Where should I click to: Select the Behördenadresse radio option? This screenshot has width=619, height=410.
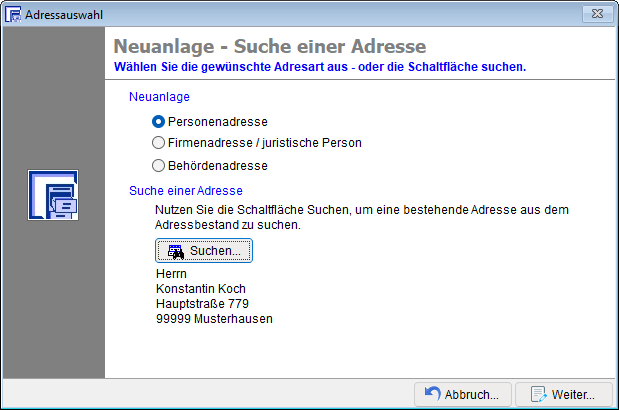tap(158, 165)
